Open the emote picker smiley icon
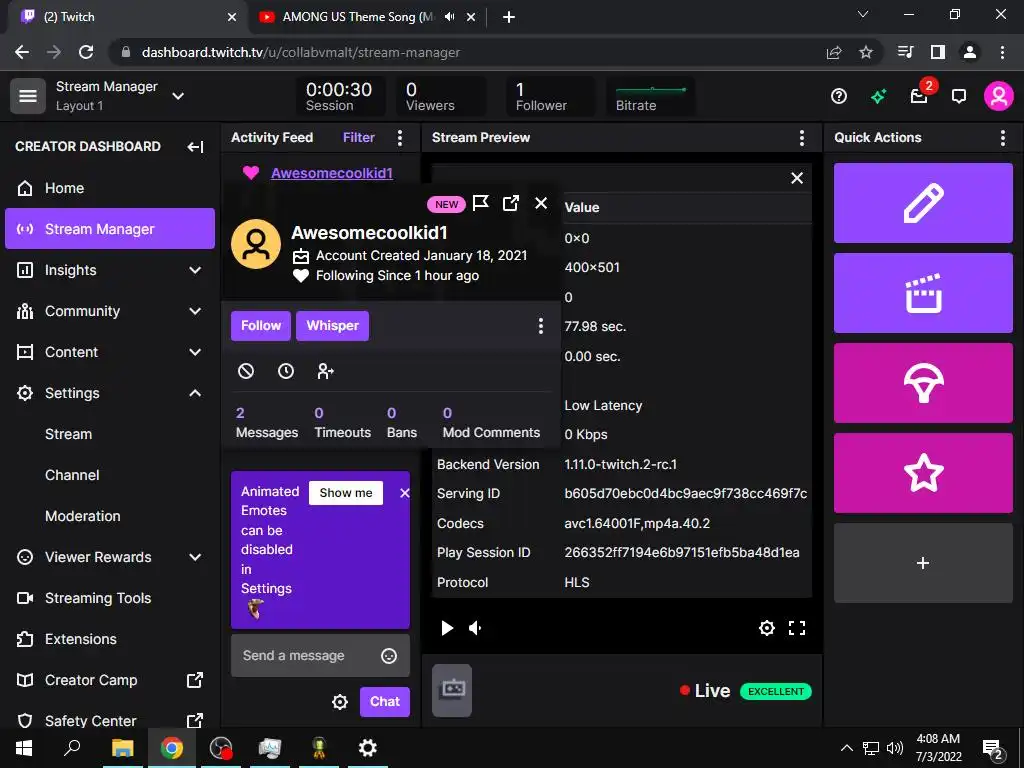The image size is (1024, 768). 389,656
